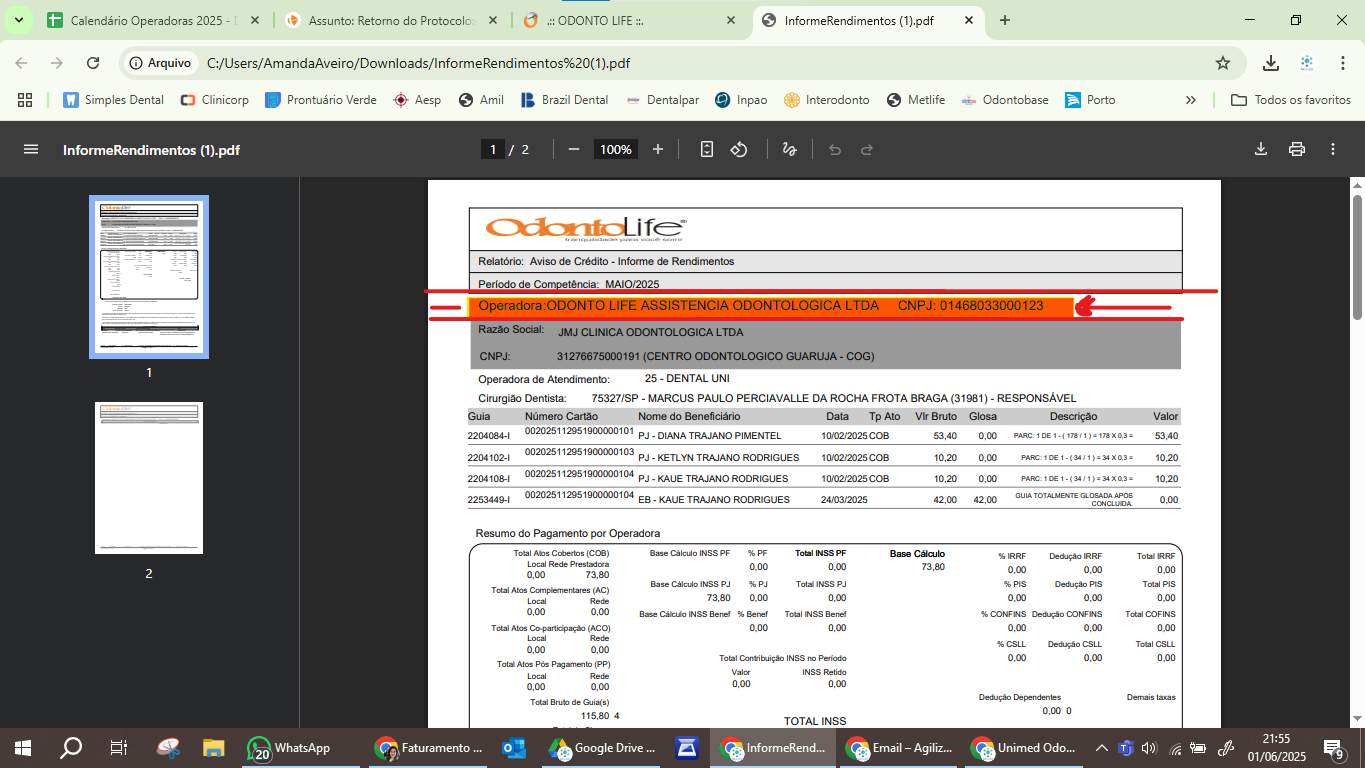This screenshot has height=768, width=1365.
Task: Open the Windows notification center
Action: click(1333, 747)
